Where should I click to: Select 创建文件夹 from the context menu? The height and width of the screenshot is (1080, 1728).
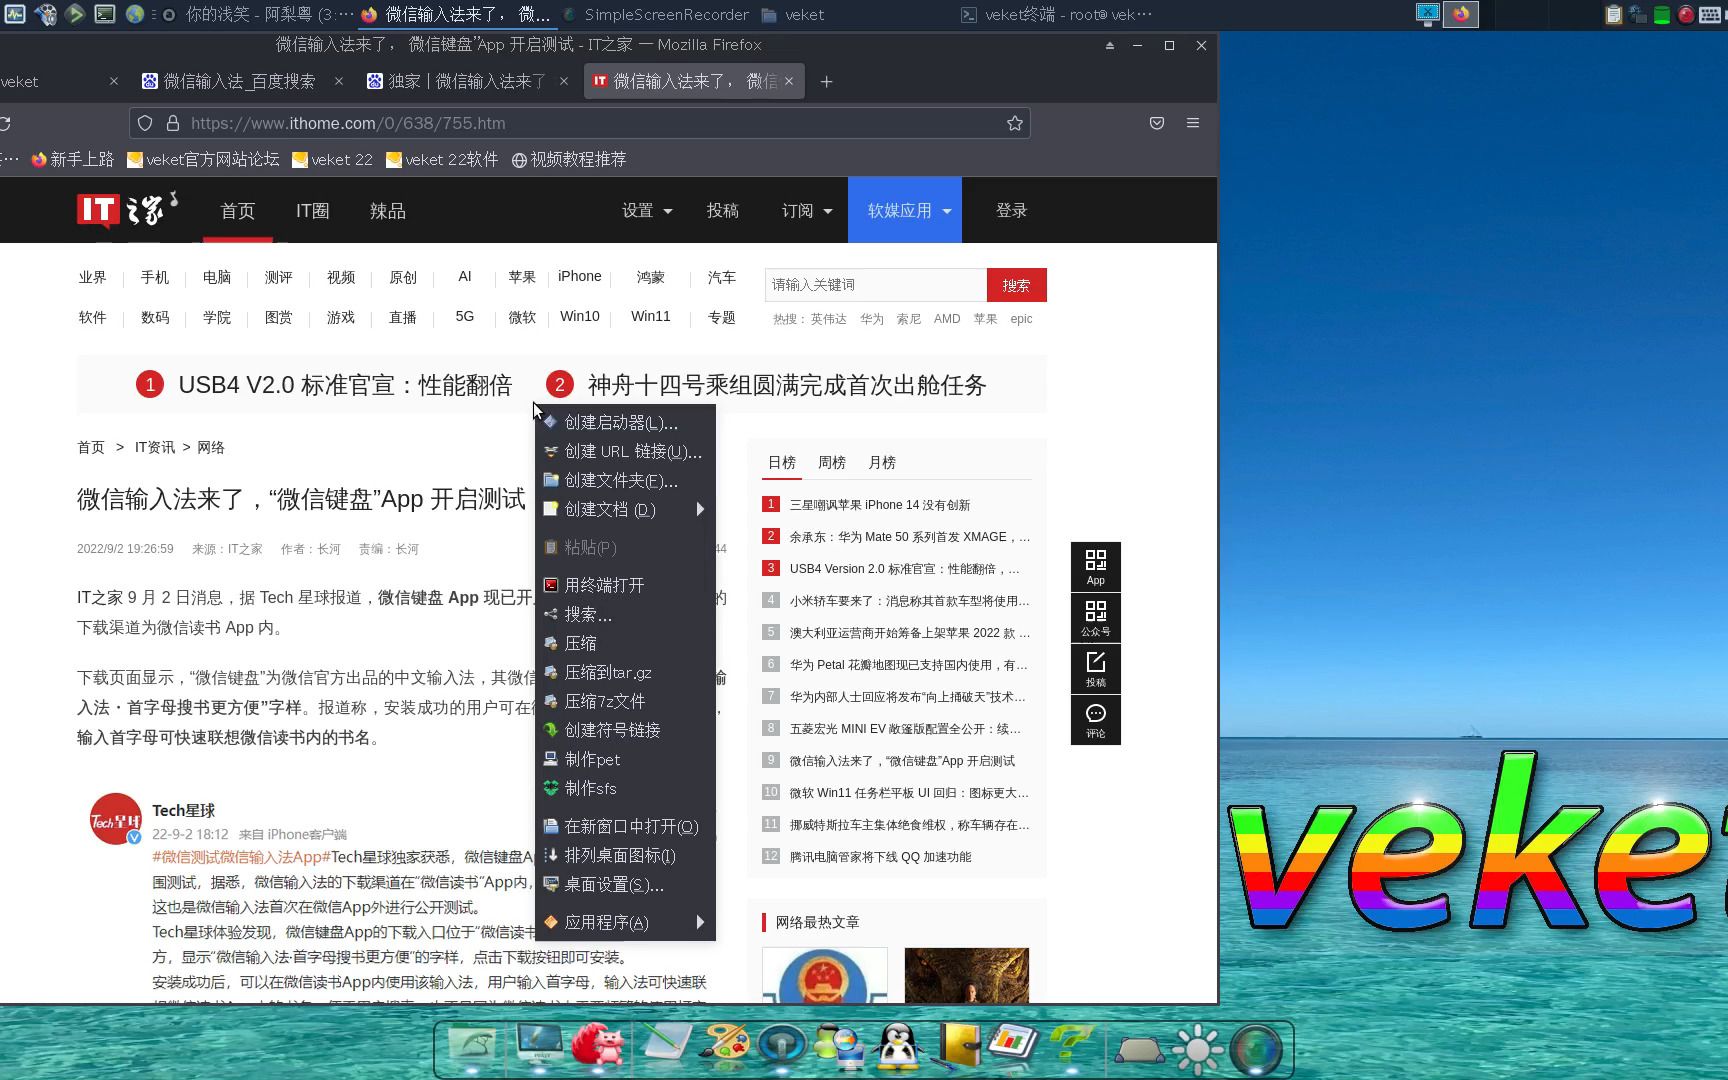(x=625, y=480)
